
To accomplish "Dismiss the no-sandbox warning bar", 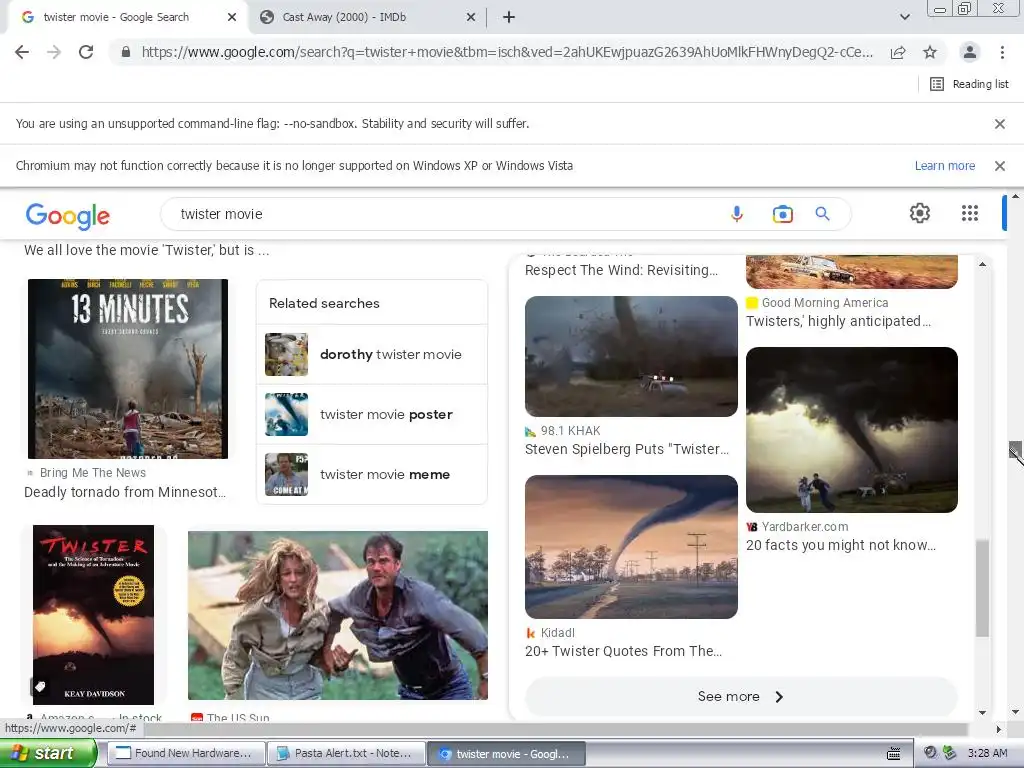I will (x=999, y=123).
